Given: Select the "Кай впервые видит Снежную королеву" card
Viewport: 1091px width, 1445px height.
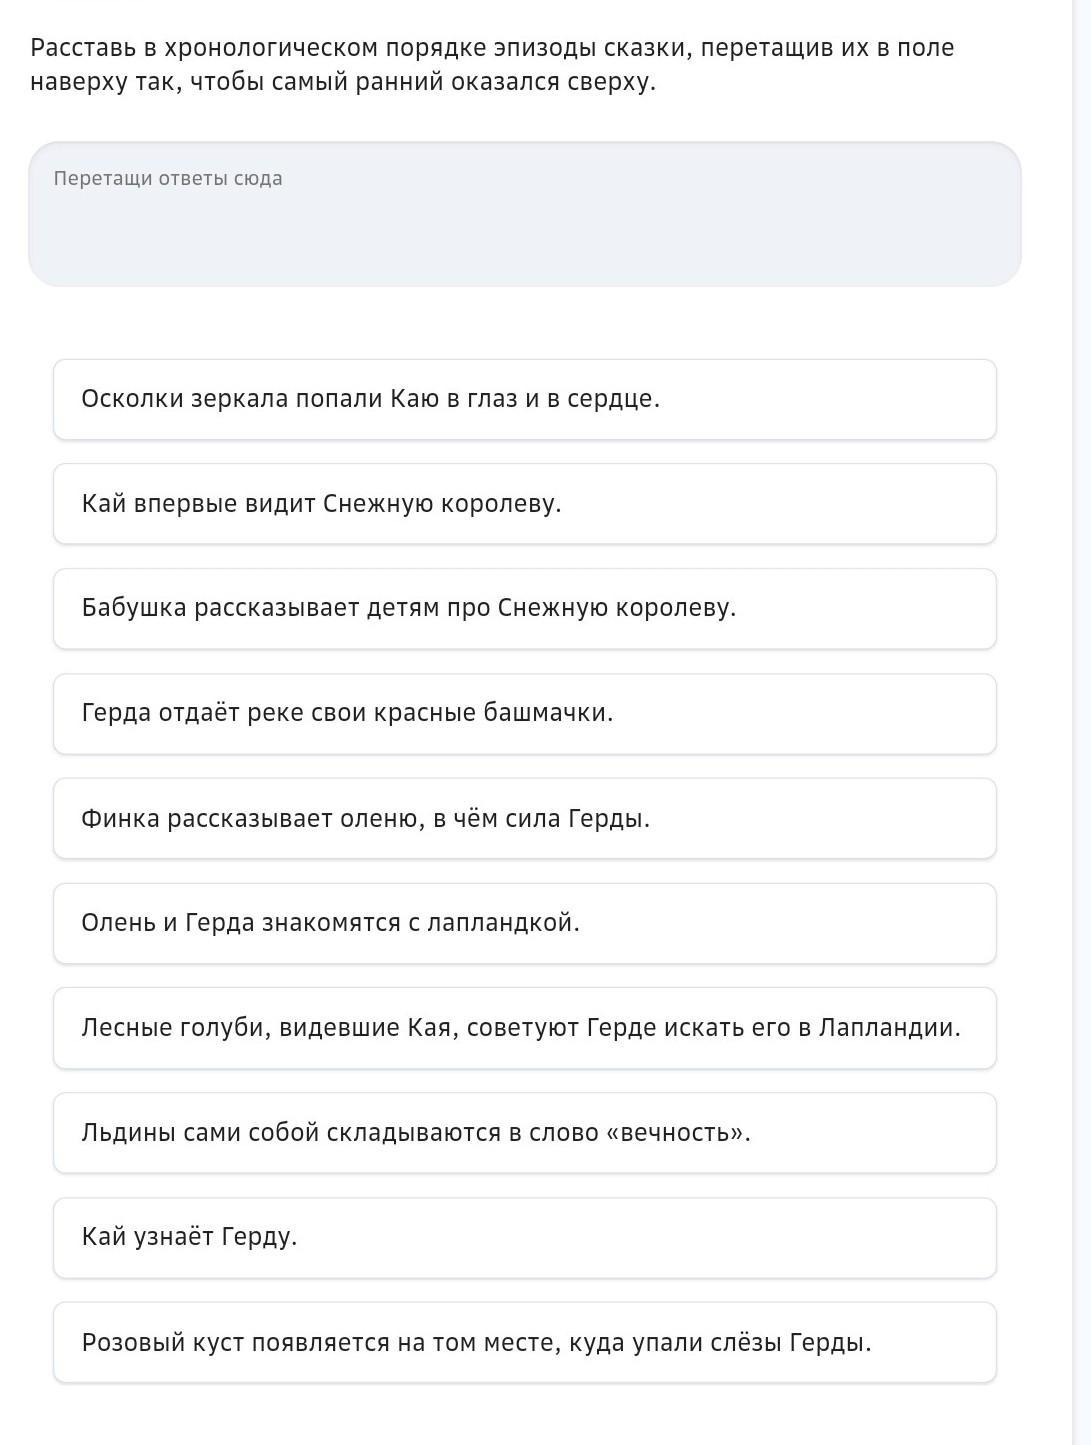Looking at the screenshot, I should coord(524,504).
